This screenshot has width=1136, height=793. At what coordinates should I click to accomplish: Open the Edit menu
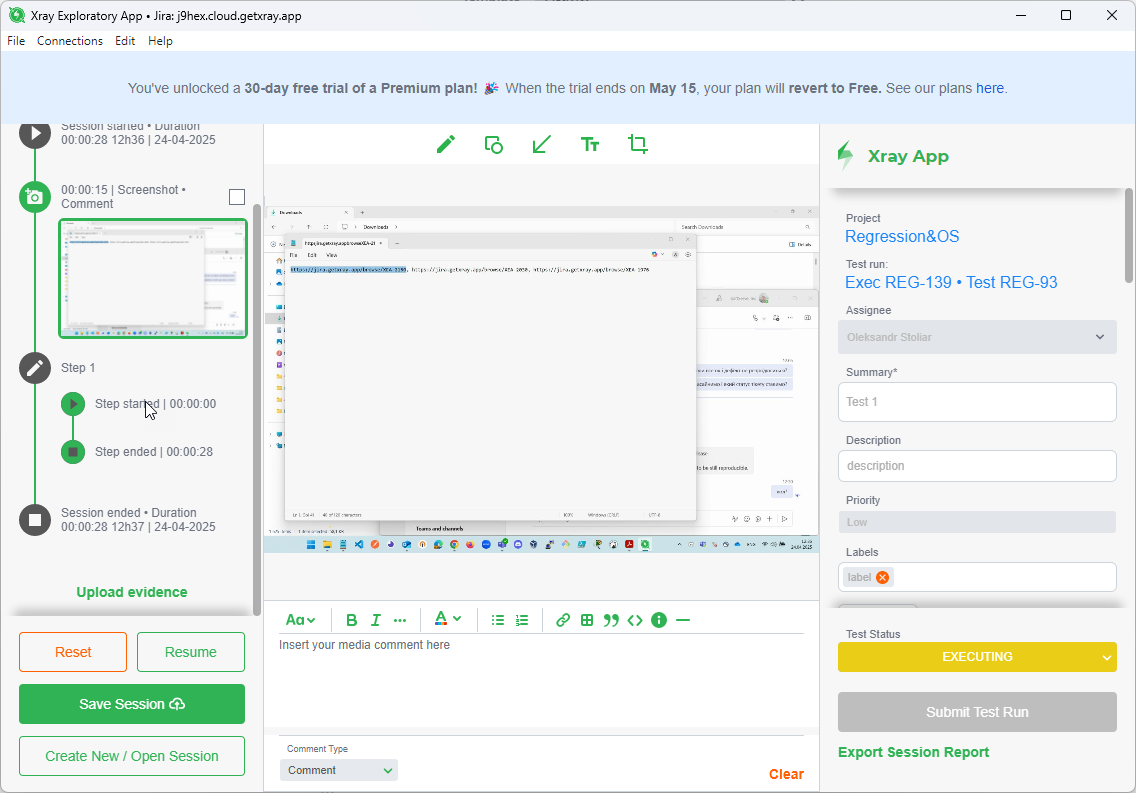(x=125, y=41)
